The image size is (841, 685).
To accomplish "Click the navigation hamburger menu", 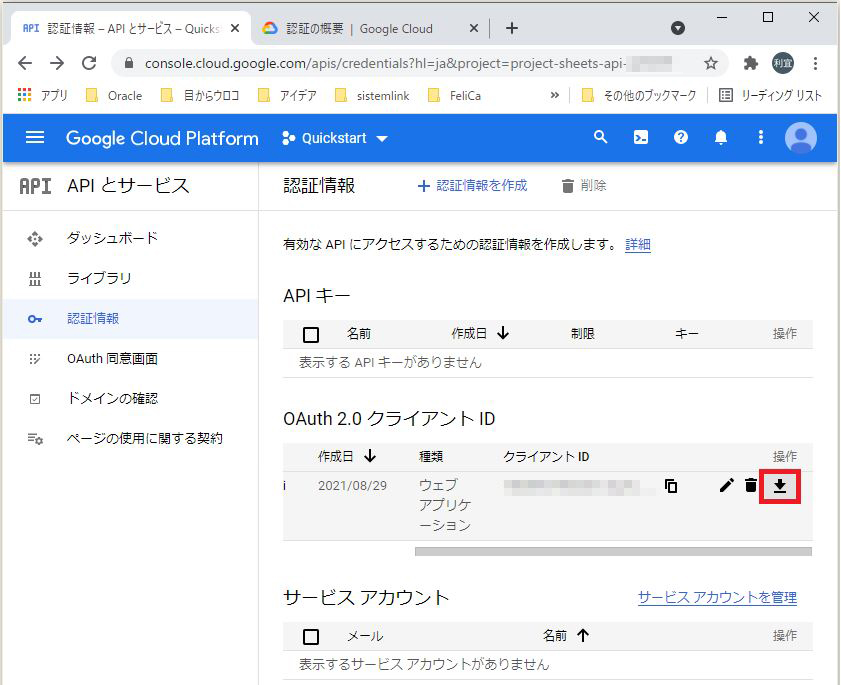I will [33, 137].
